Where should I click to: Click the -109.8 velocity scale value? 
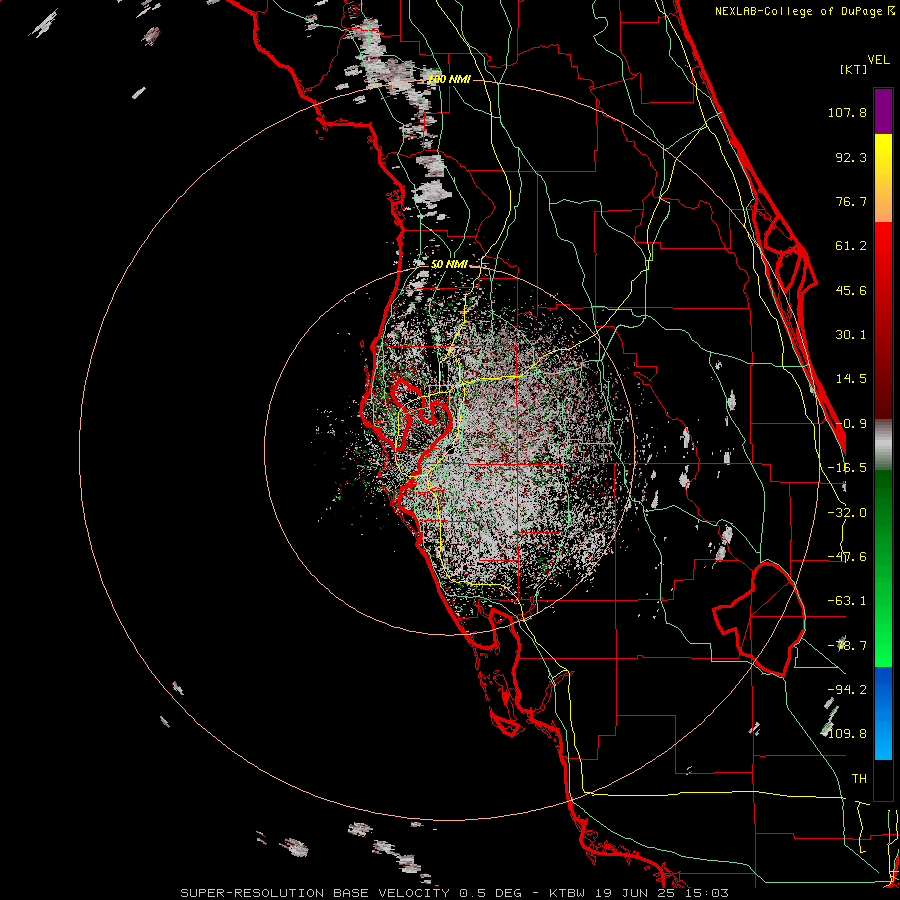click(x=844, y=734)
